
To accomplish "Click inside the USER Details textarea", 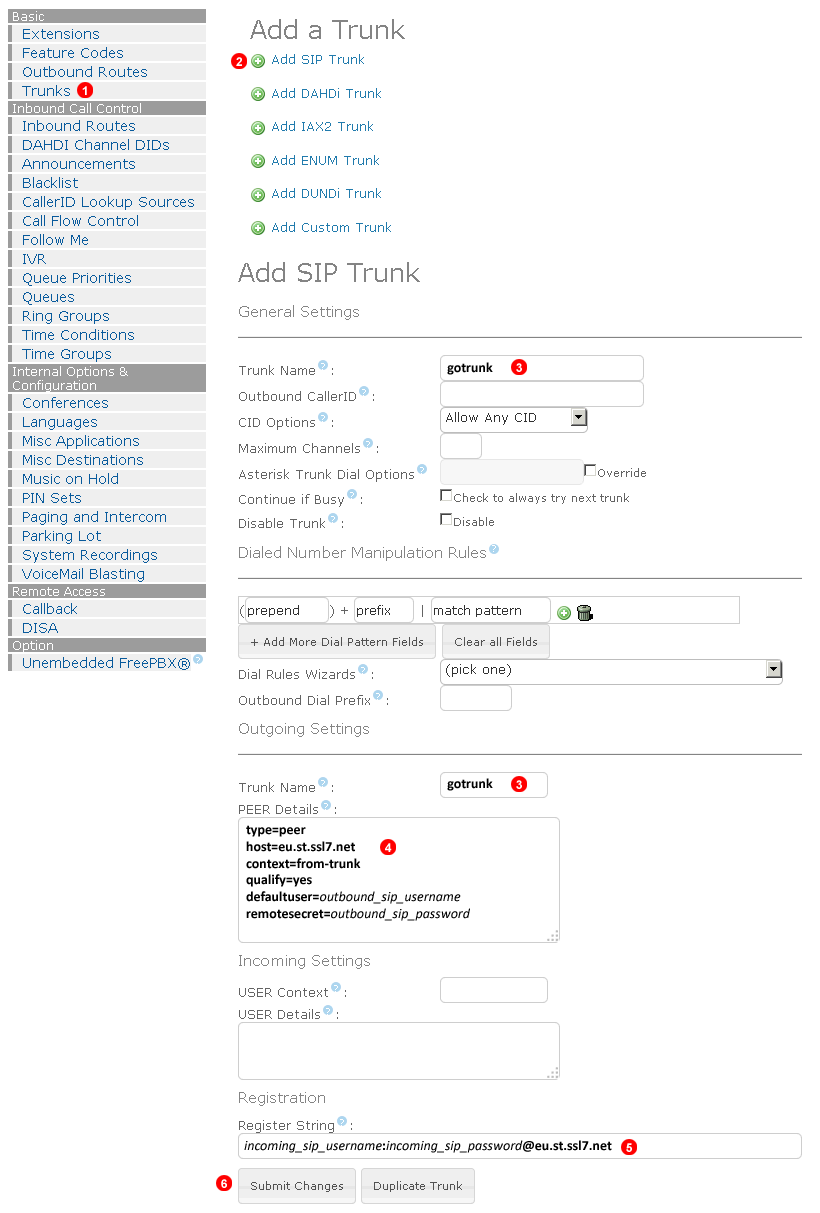I will point(399,1051).
